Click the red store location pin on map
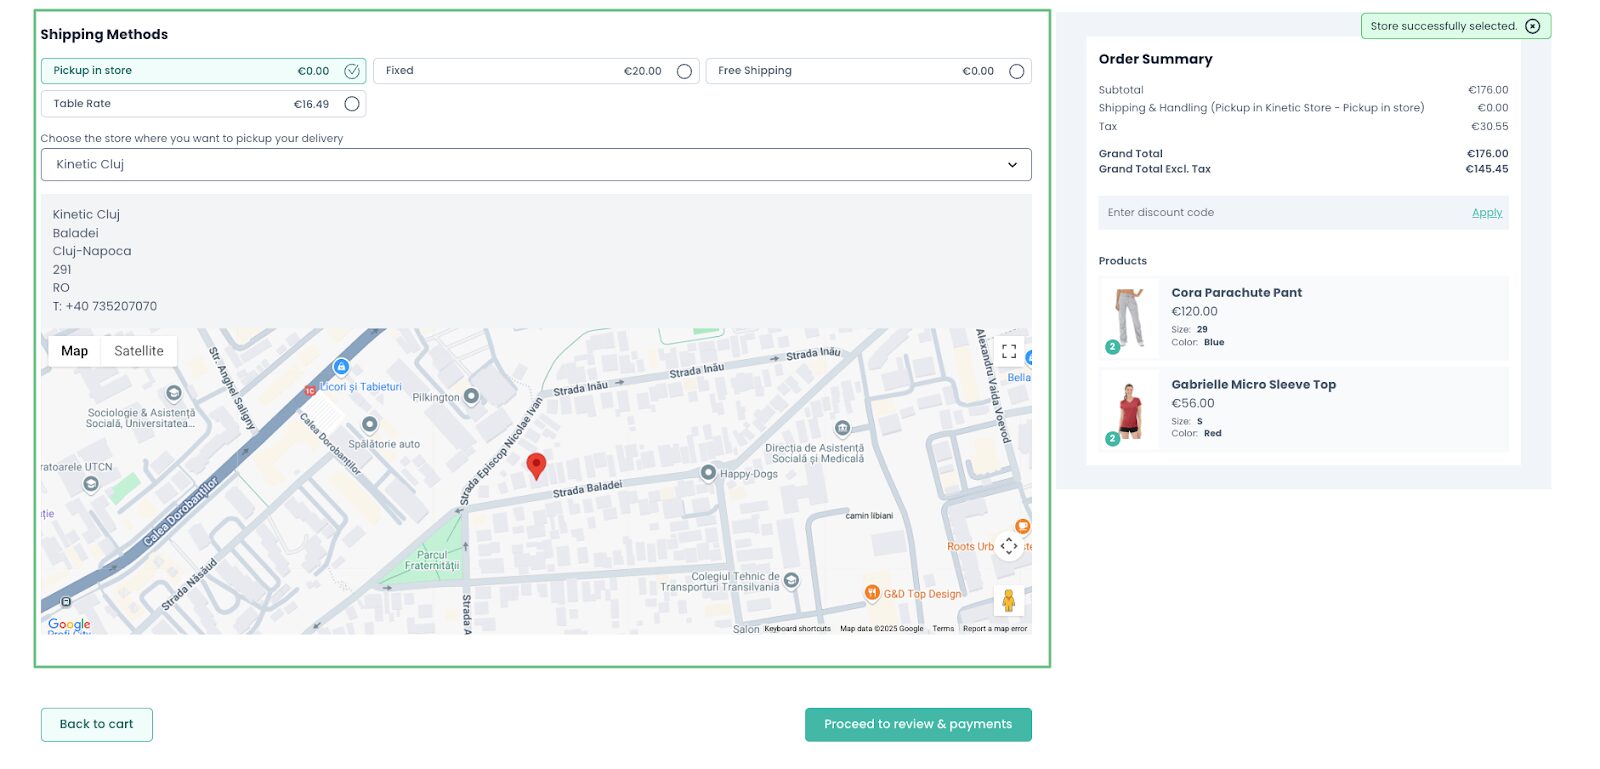1600x769 pixels. tap(536, 465)
